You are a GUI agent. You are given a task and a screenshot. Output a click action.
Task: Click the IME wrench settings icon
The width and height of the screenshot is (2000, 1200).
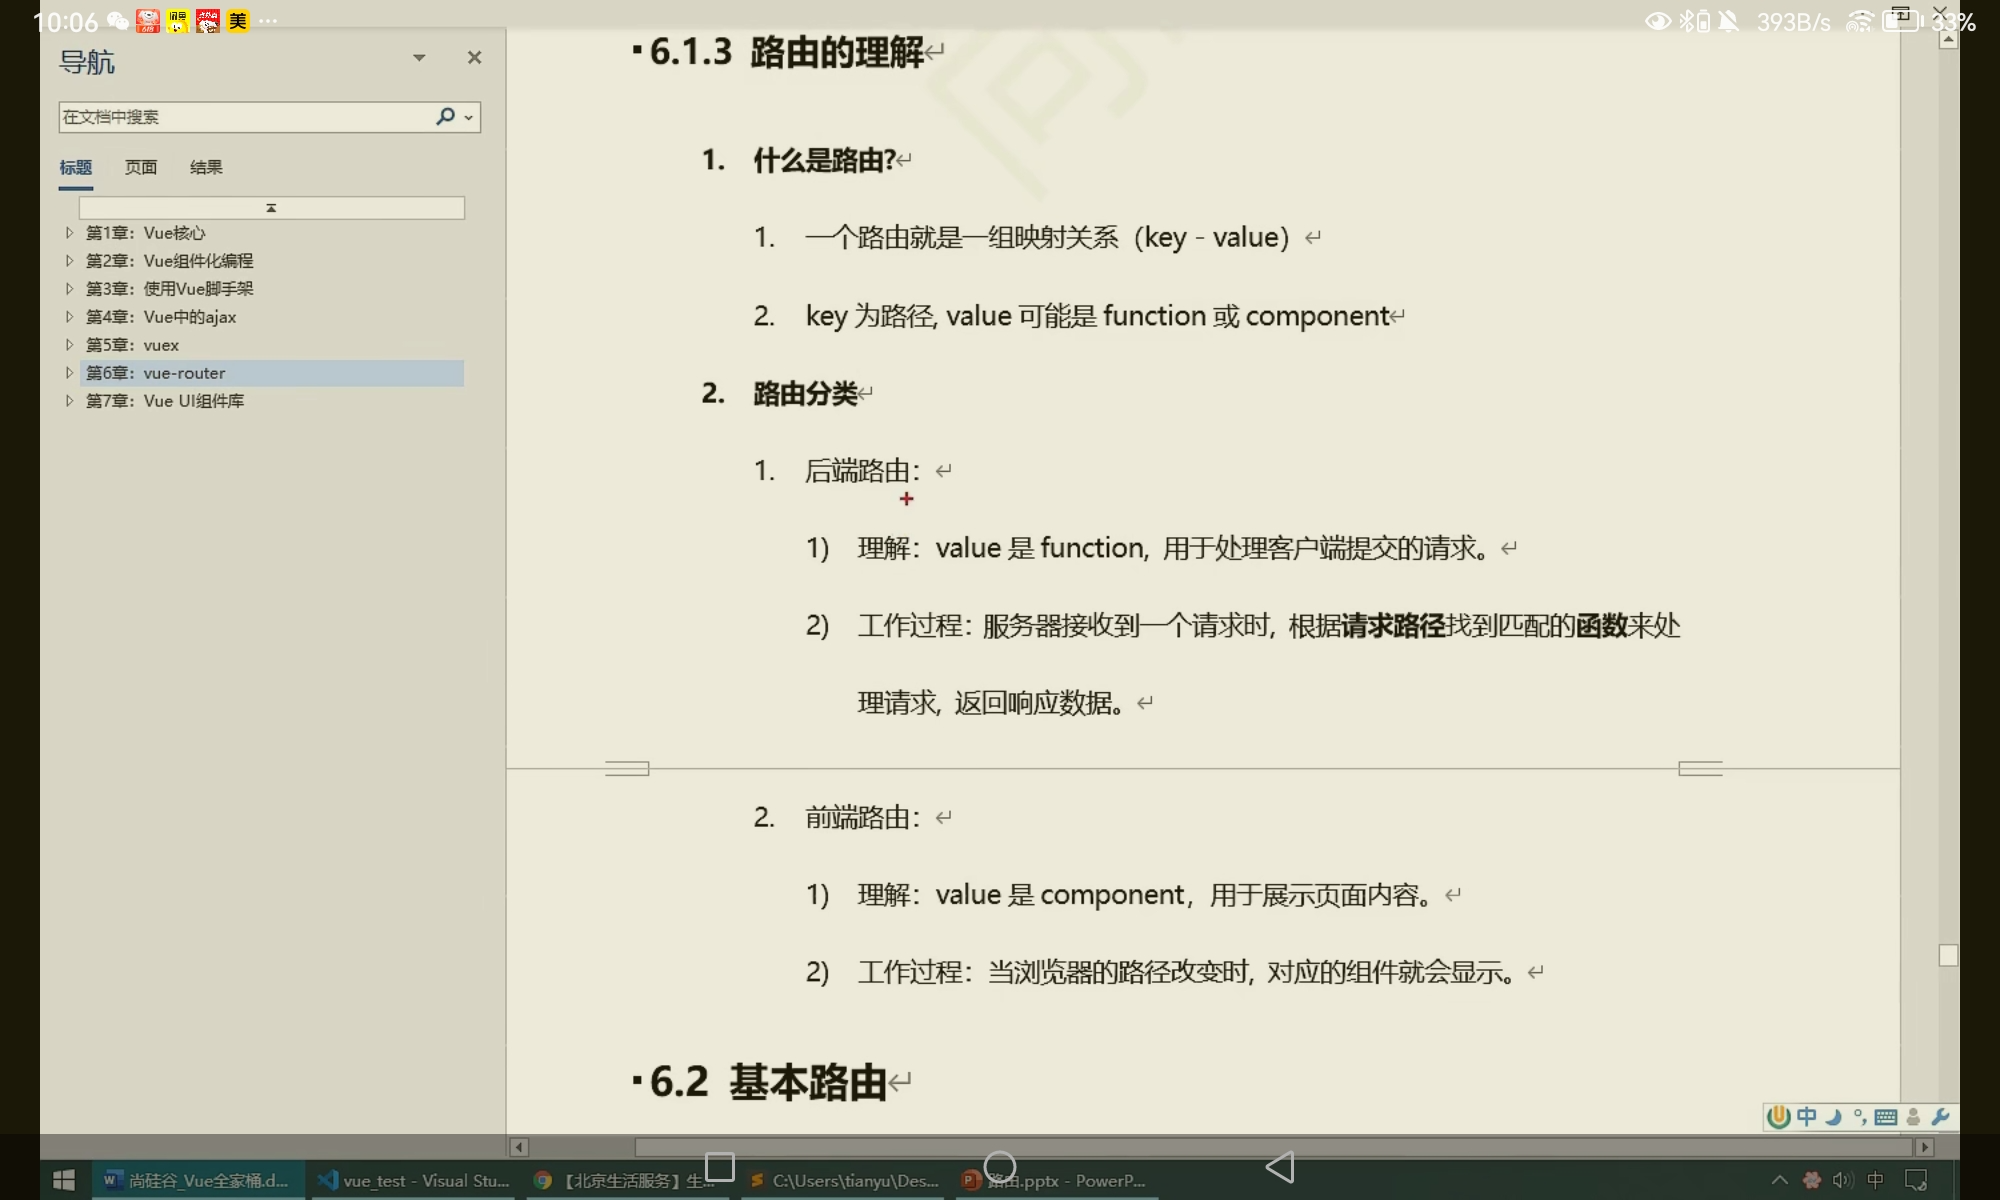click(1940, 1117)
